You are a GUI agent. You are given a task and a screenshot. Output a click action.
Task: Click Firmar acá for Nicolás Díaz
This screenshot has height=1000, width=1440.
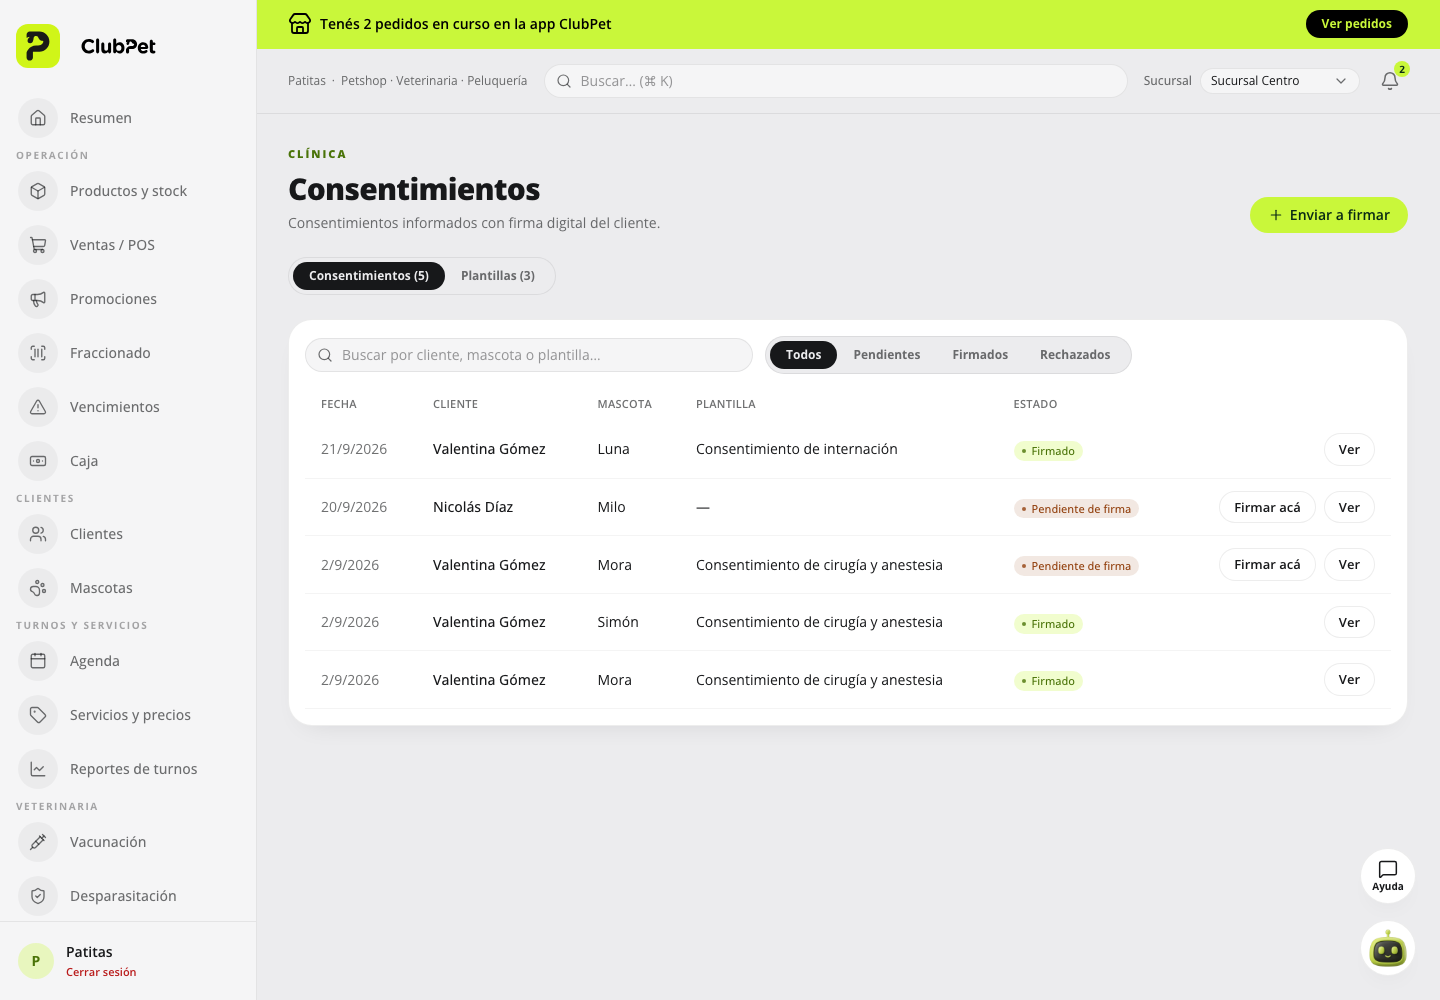click(1267, 507)
